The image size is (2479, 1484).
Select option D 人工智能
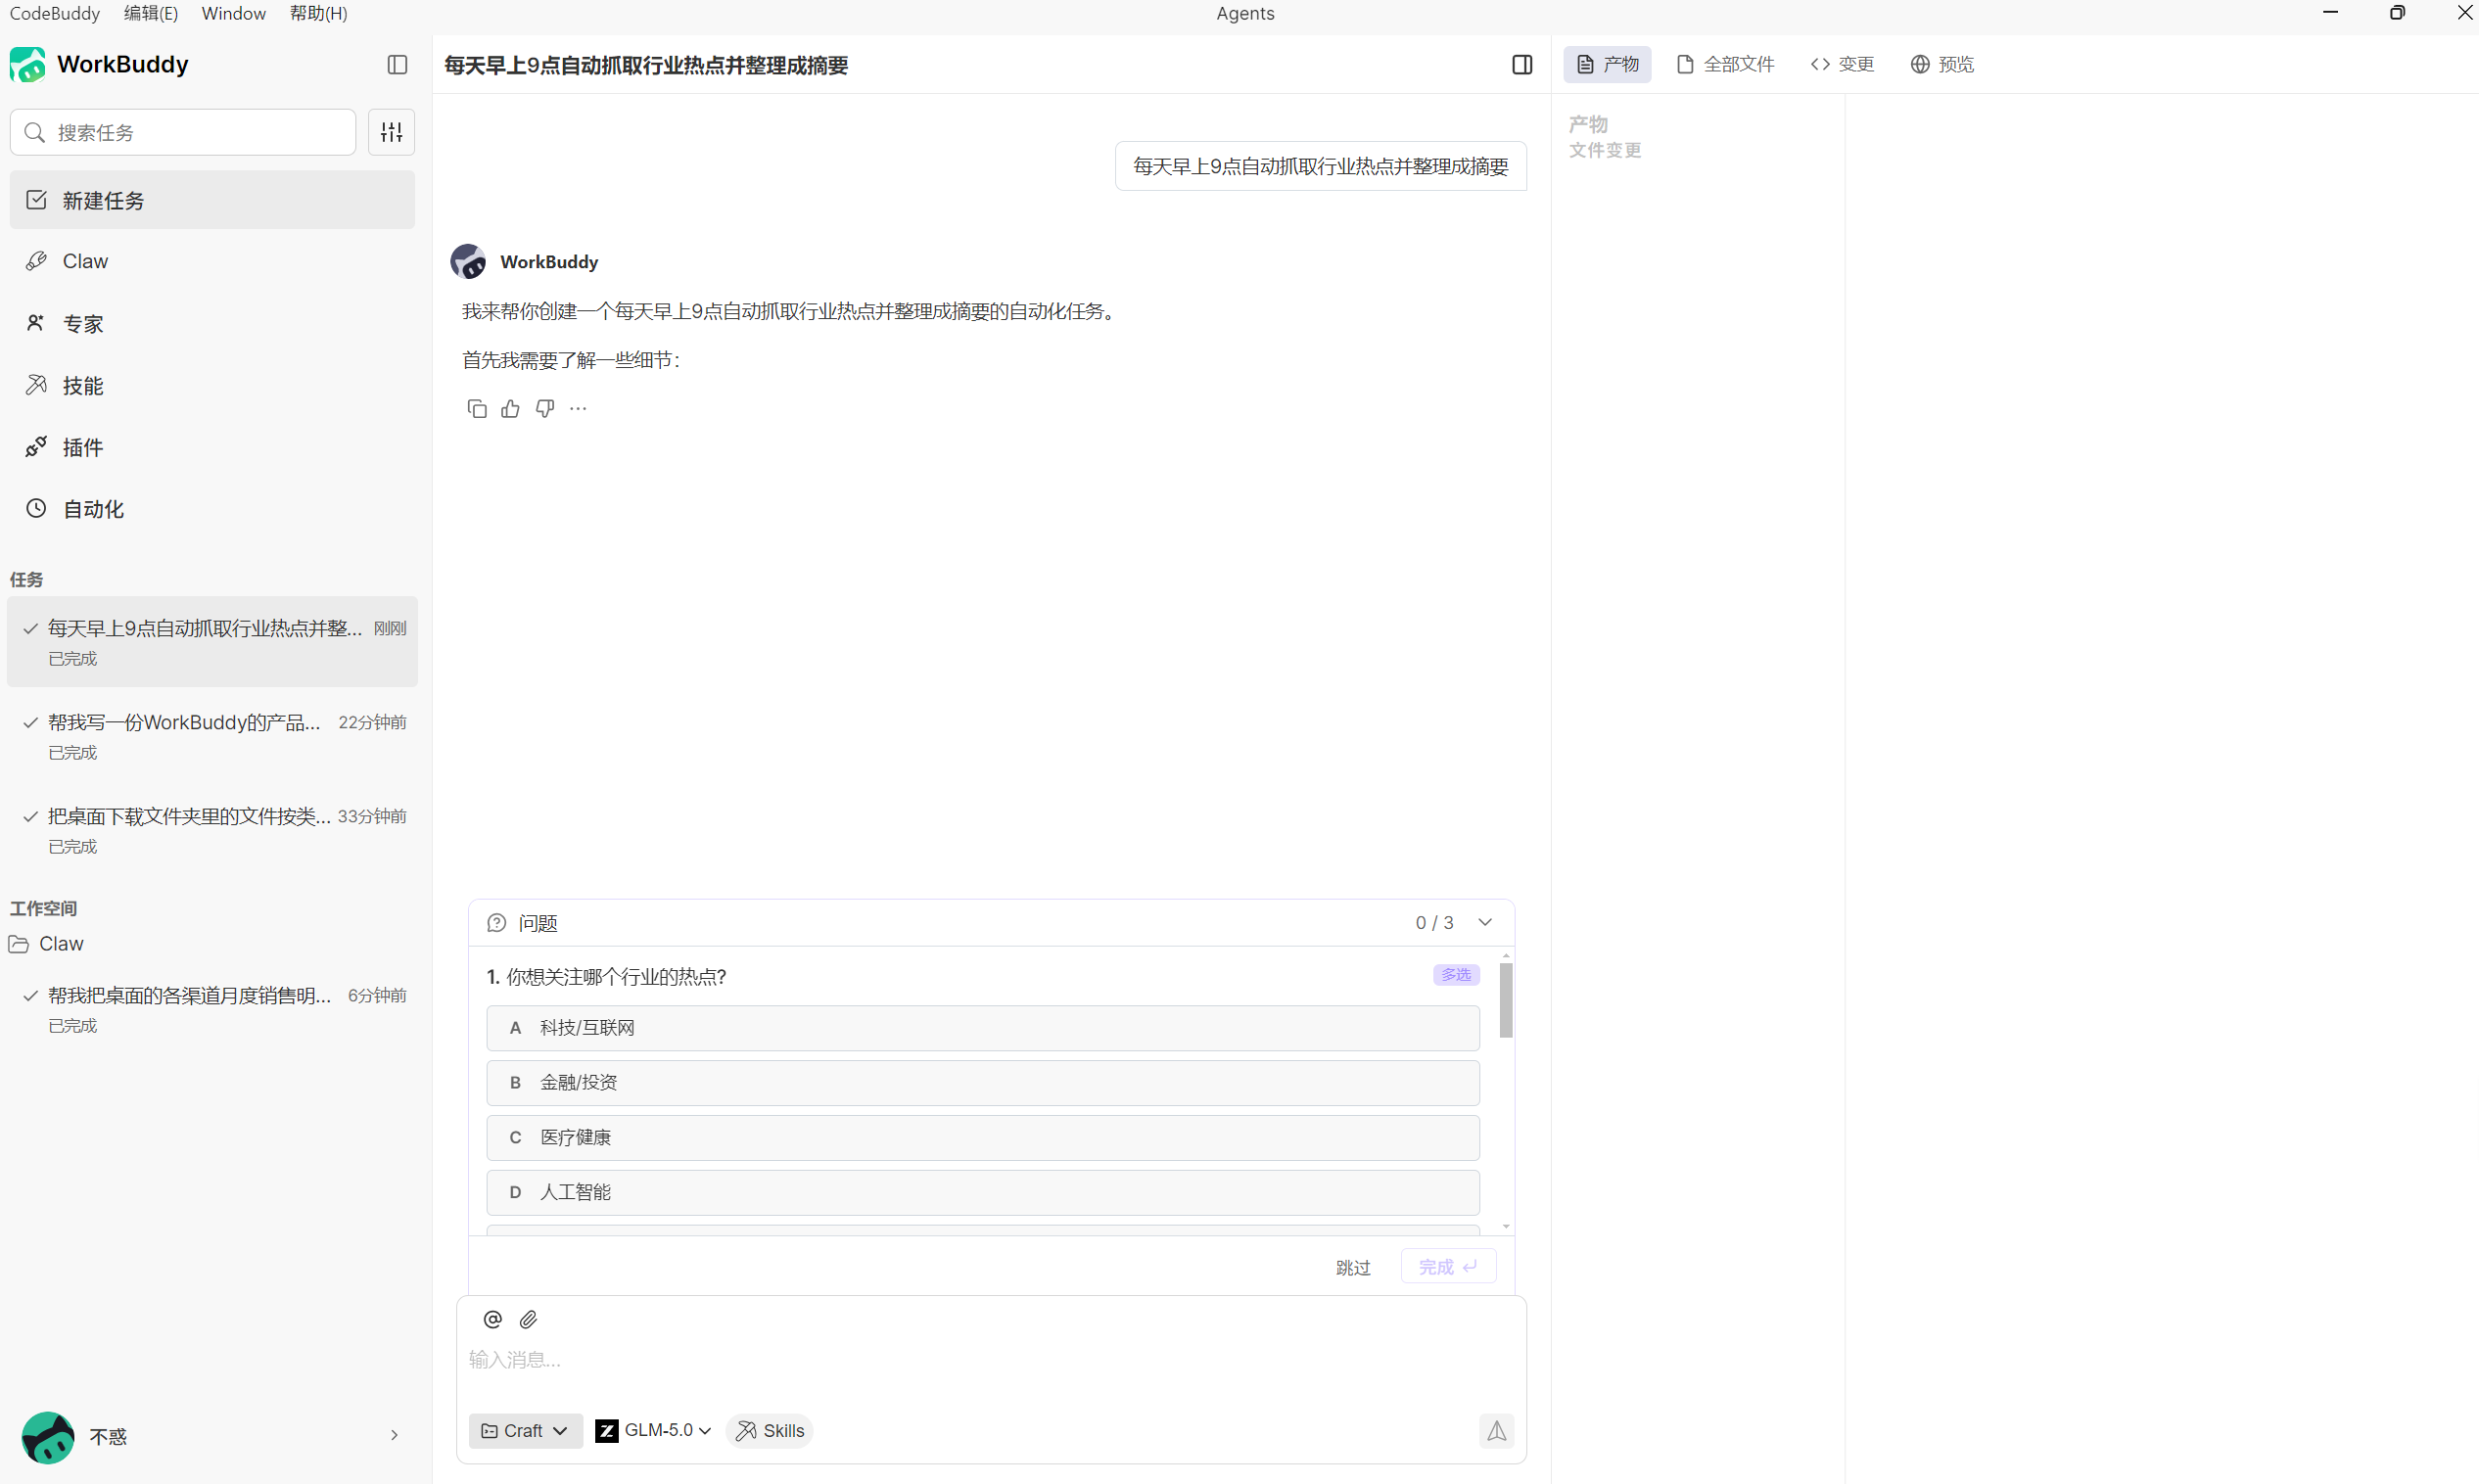coord(982,1192)
